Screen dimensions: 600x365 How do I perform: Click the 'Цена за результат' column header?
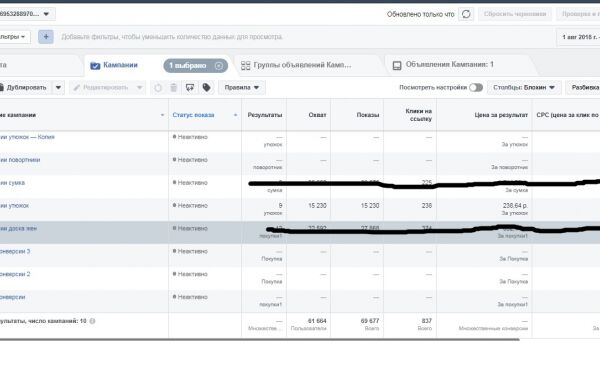point(501,115)
